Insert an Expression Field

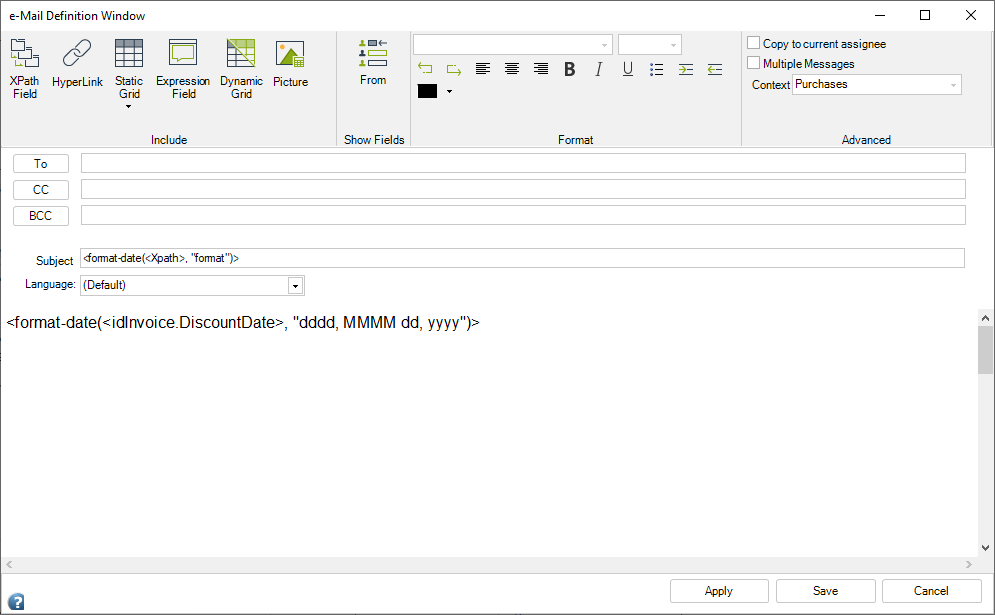183,69
